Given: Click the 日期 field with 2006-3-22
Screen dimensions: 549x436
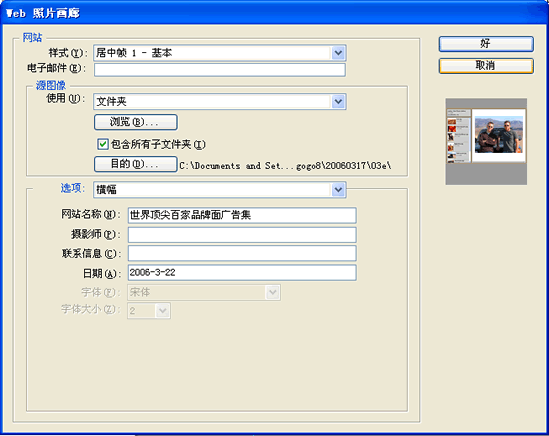Looking at the screenshot, I should pos(242,272).
